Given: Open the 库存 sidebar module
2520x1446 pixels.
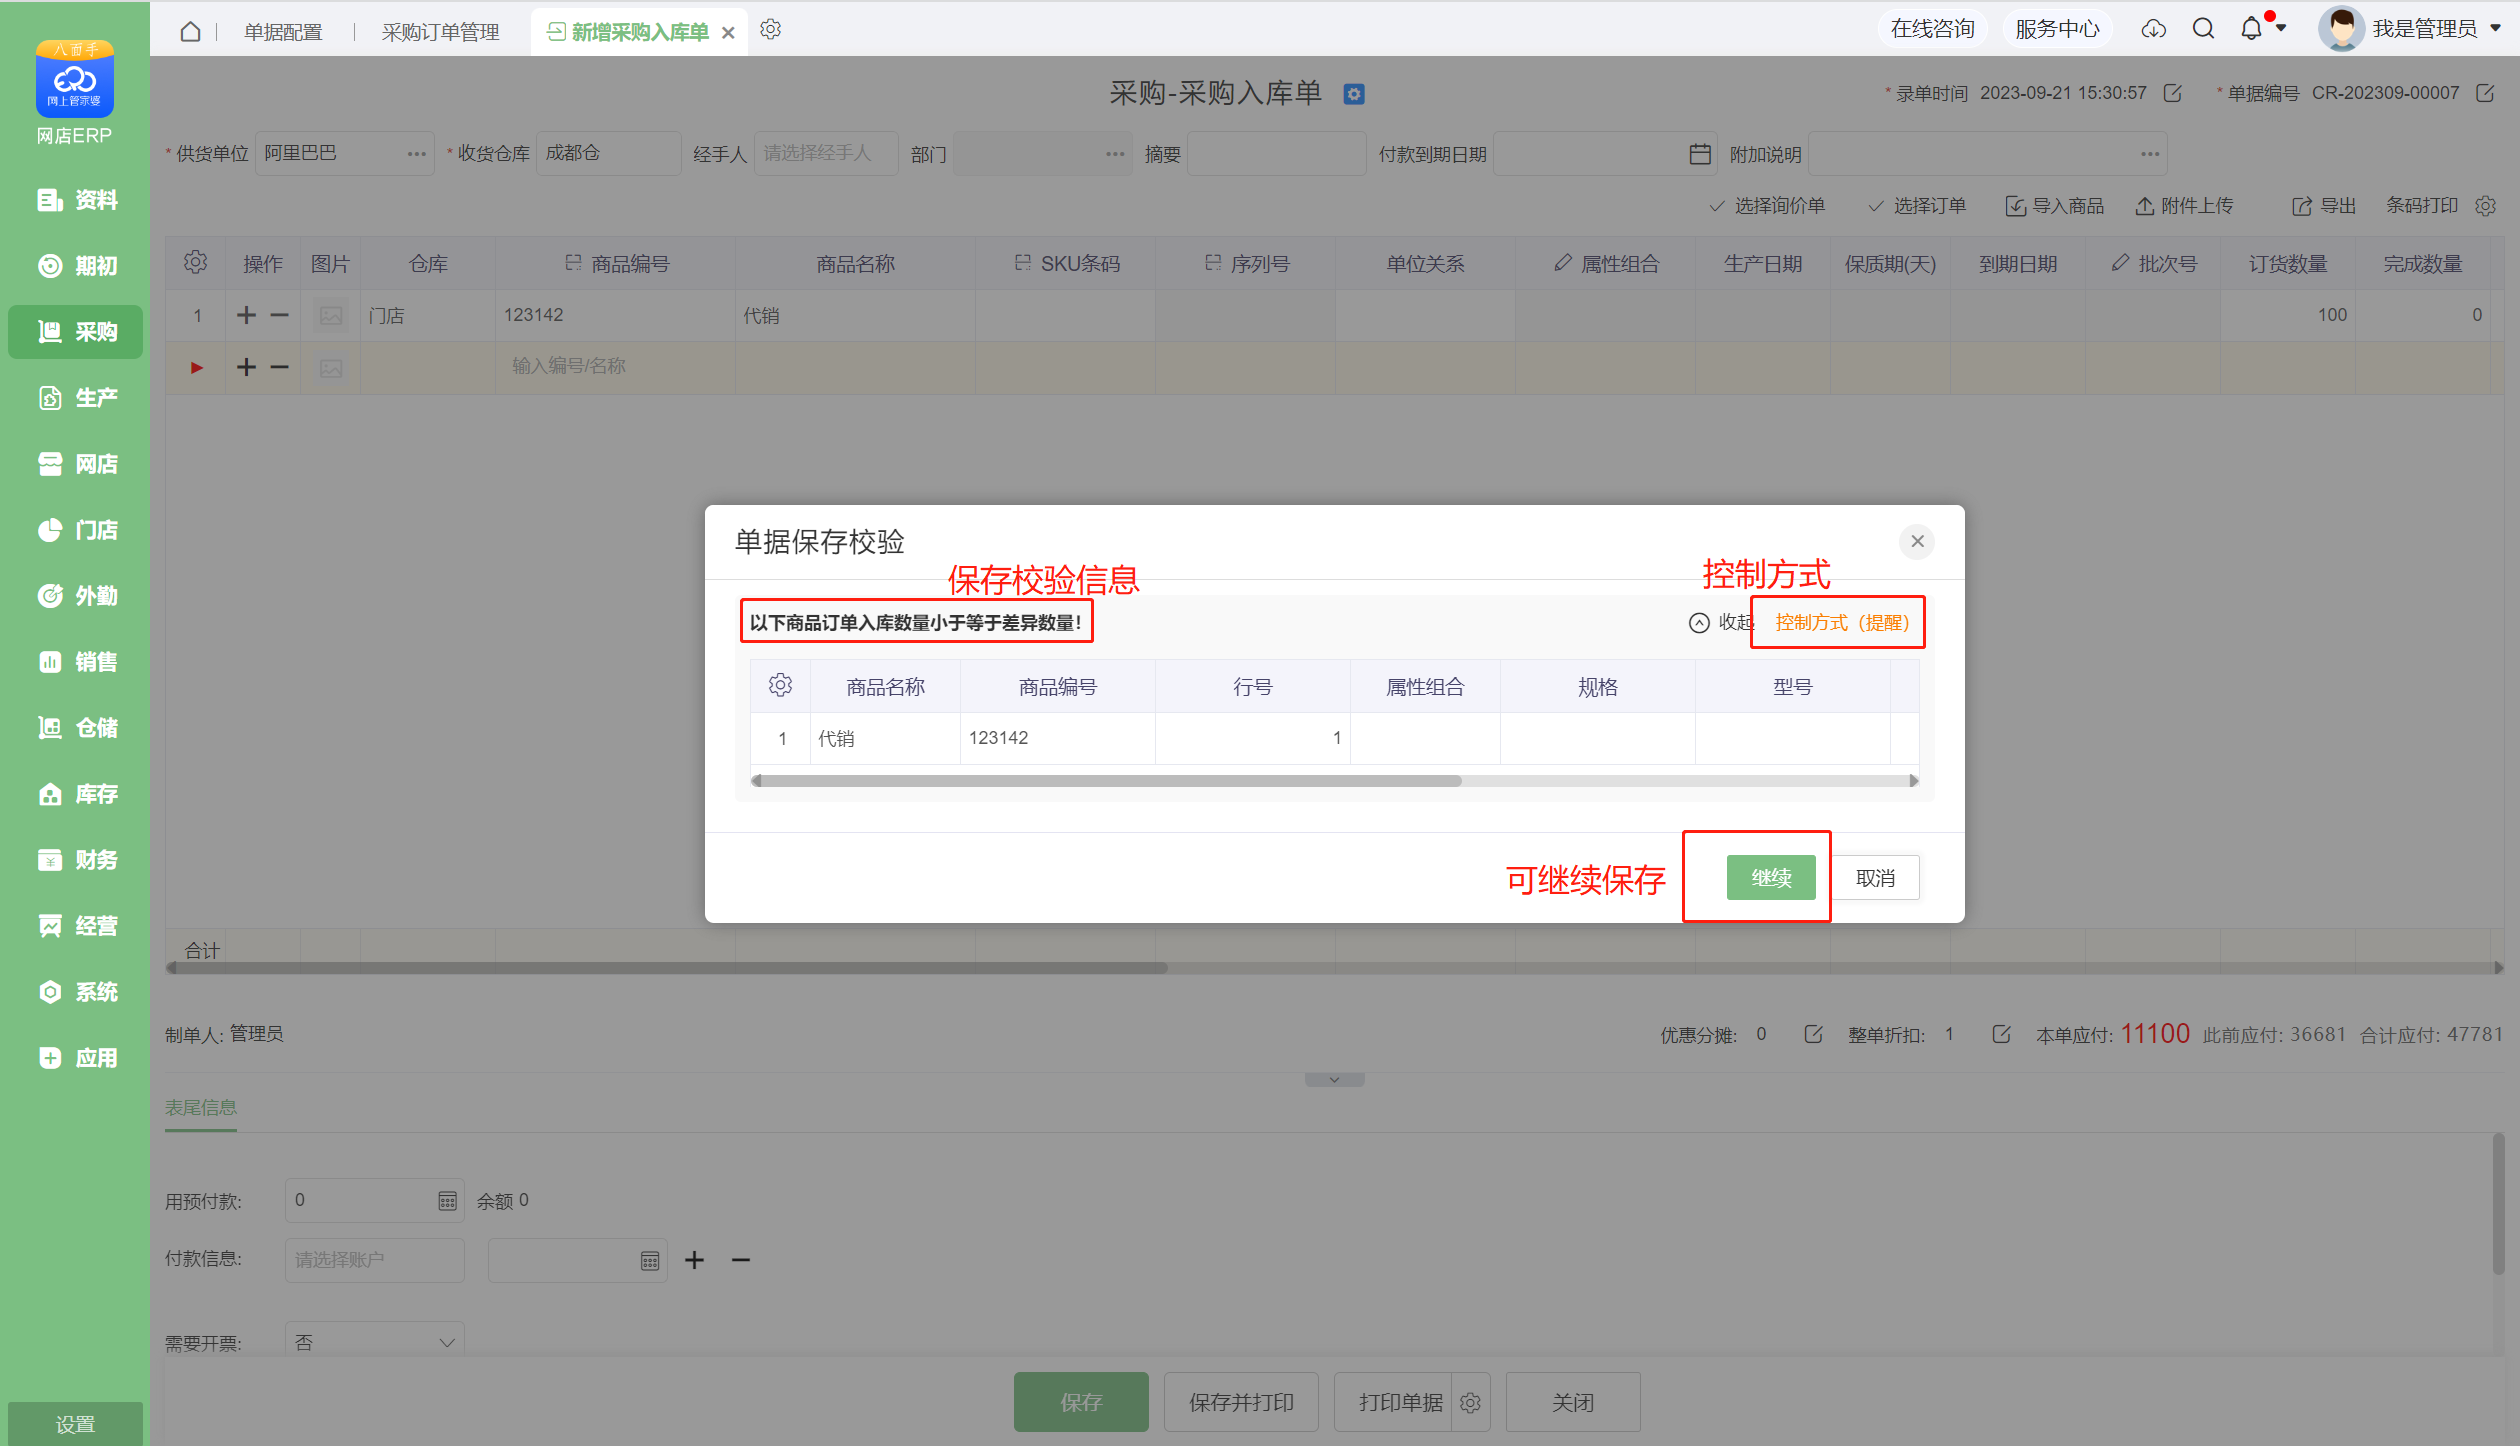Looking at the screenshot, I should 76,794.
